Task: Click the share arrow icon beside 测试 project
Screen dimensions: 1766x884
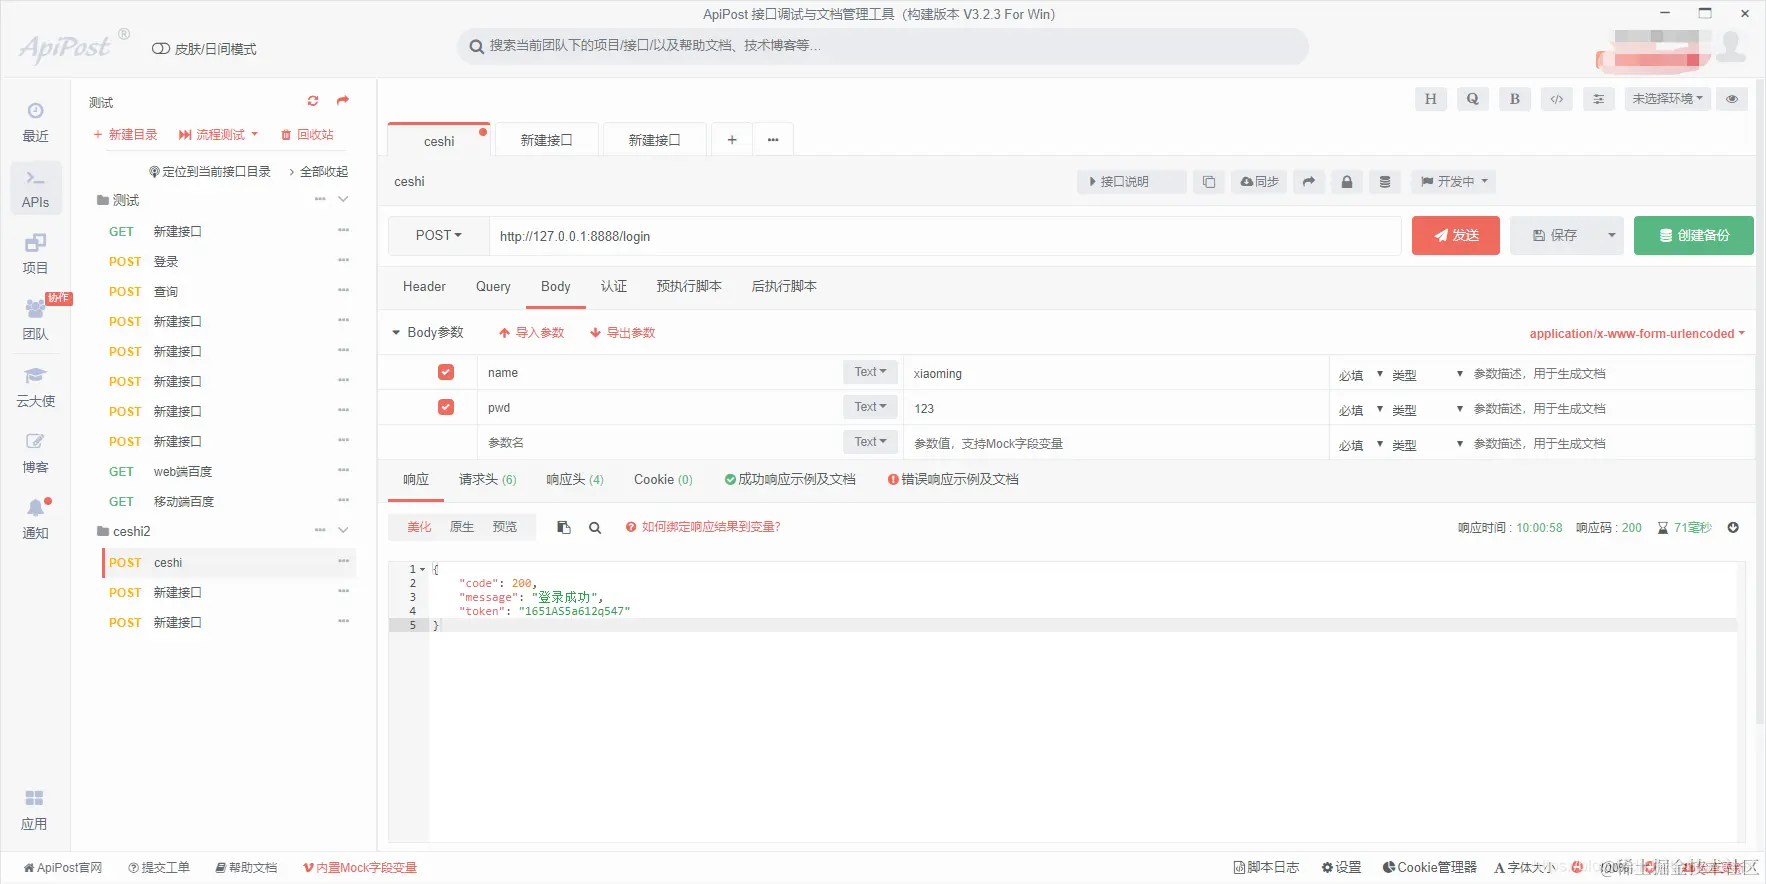Action: click(x=343, y=101)
